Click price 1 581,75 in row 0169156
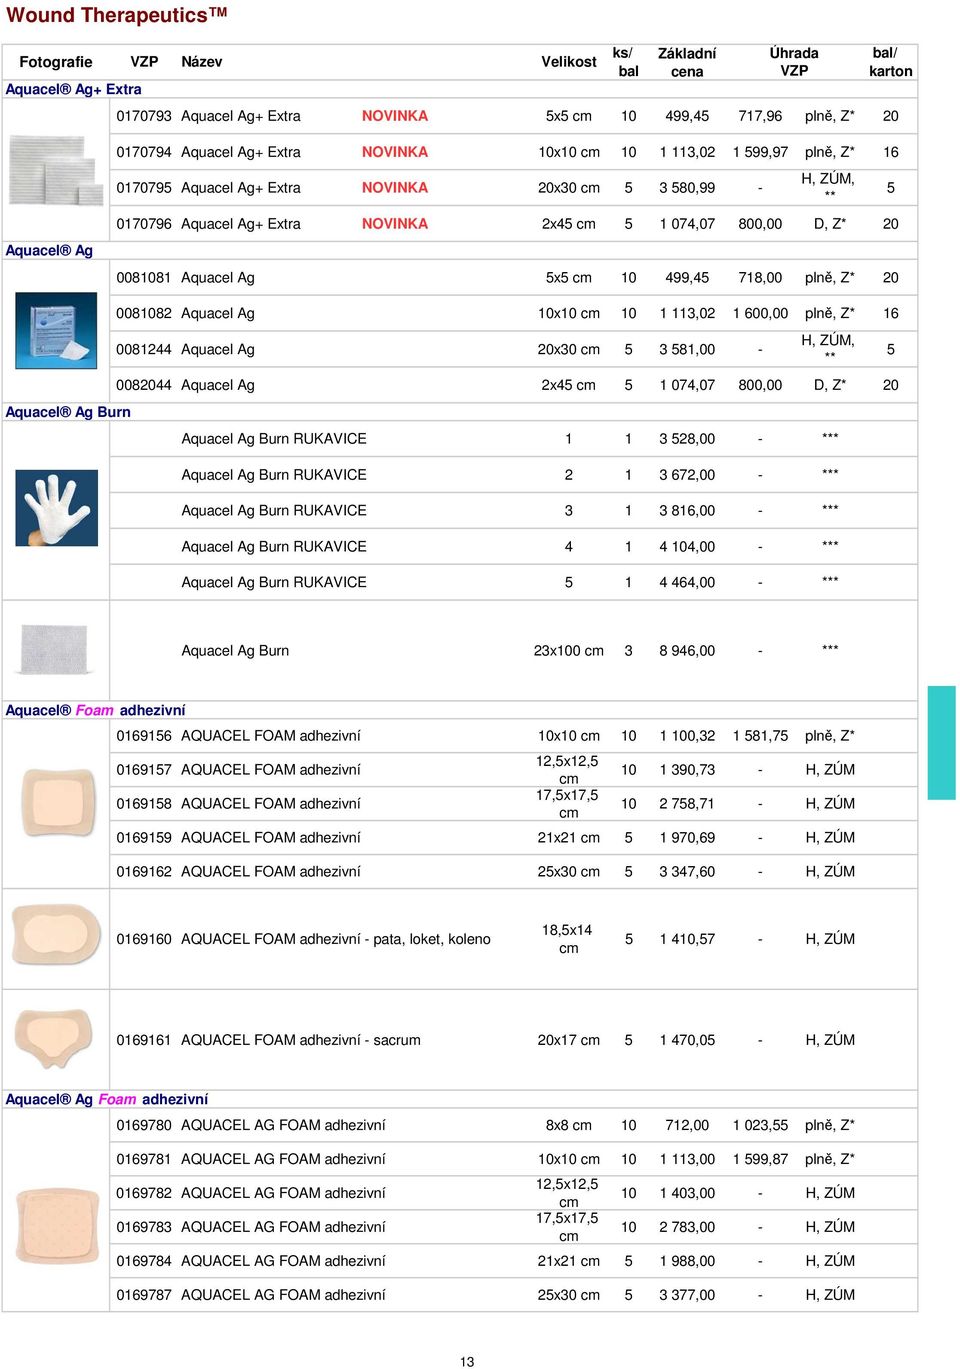The width and height of the screenshot is (960, 1369). [x=760, y=736]
